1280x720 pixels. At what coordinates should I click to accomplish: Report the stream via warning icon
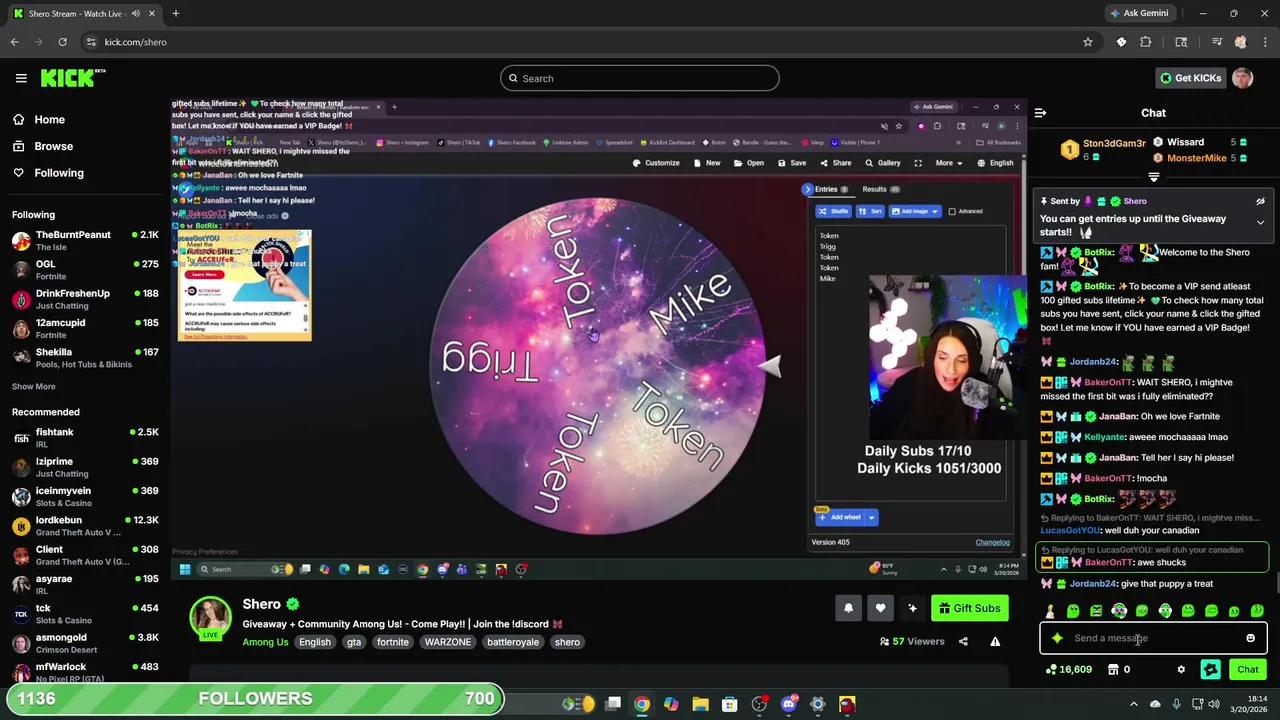click(995, 642)
